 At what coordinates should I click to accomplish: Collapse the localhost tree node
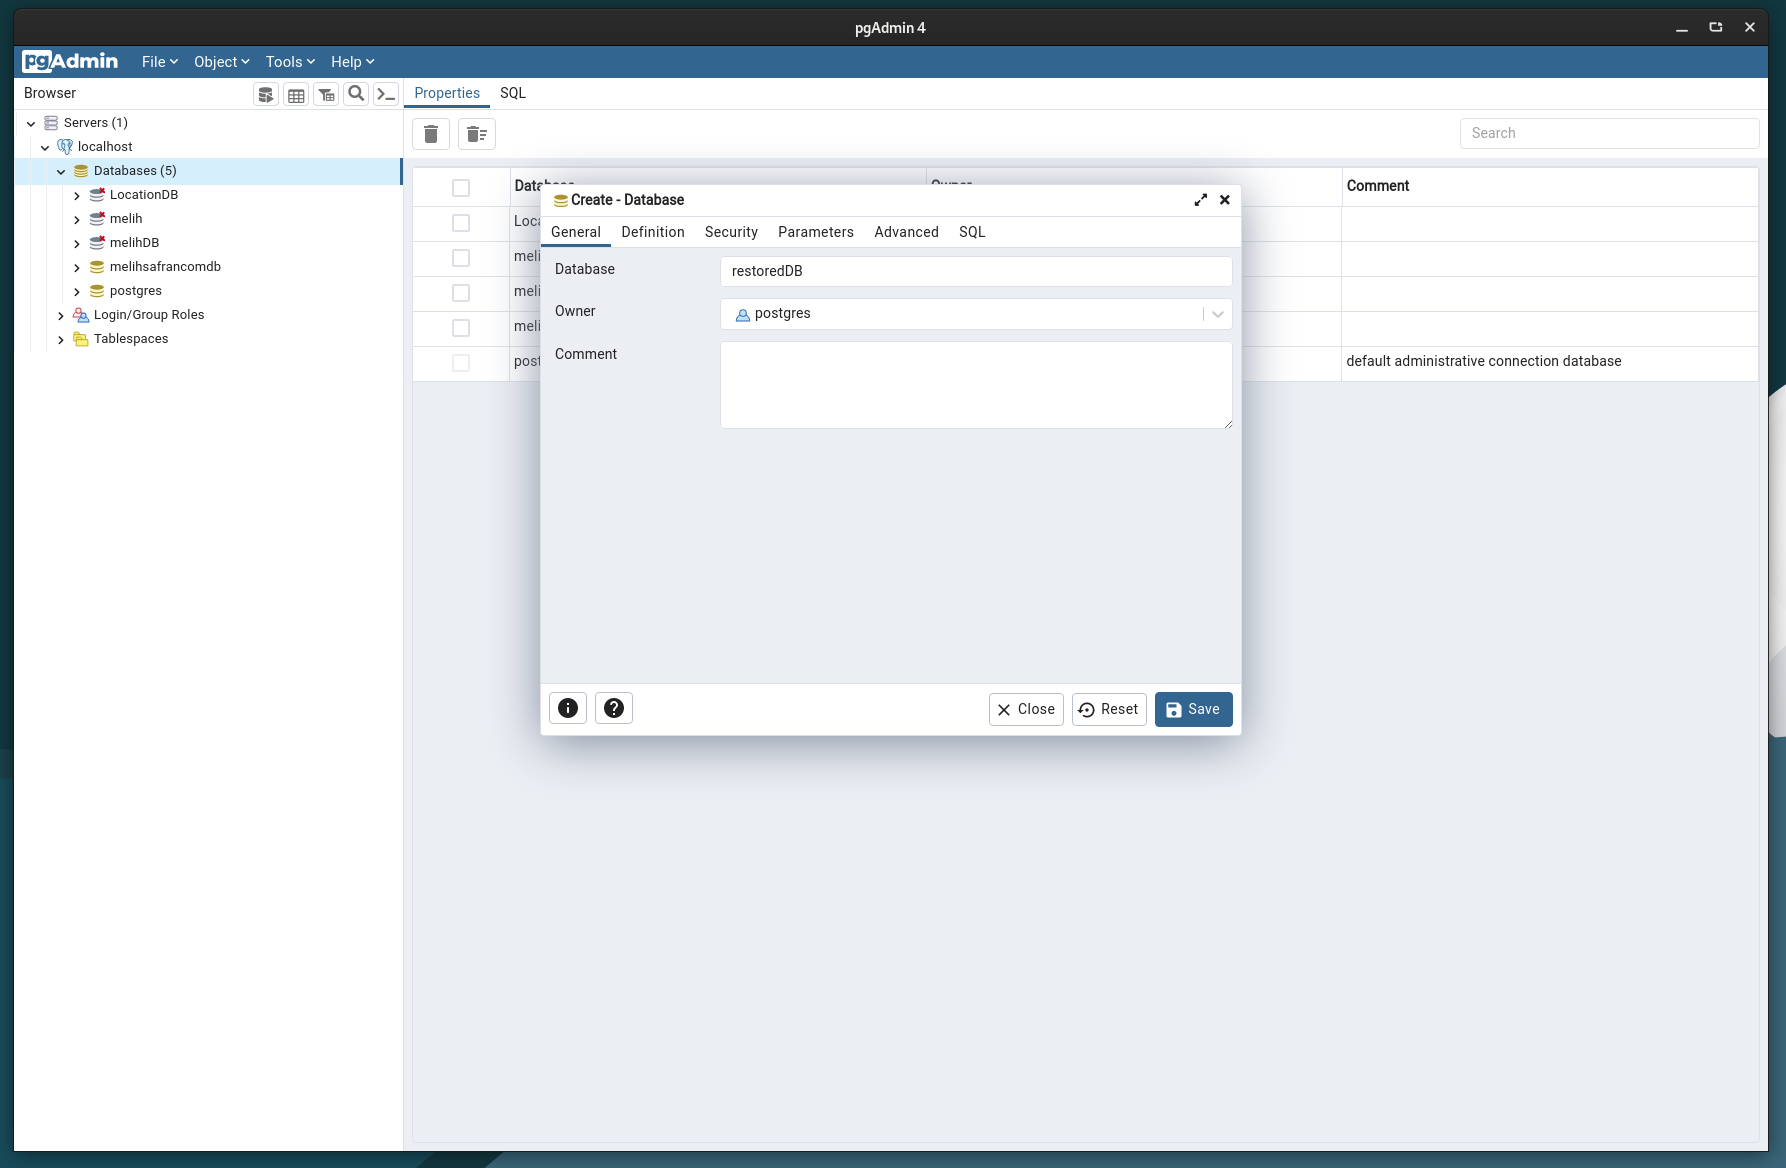click(45, 148)
